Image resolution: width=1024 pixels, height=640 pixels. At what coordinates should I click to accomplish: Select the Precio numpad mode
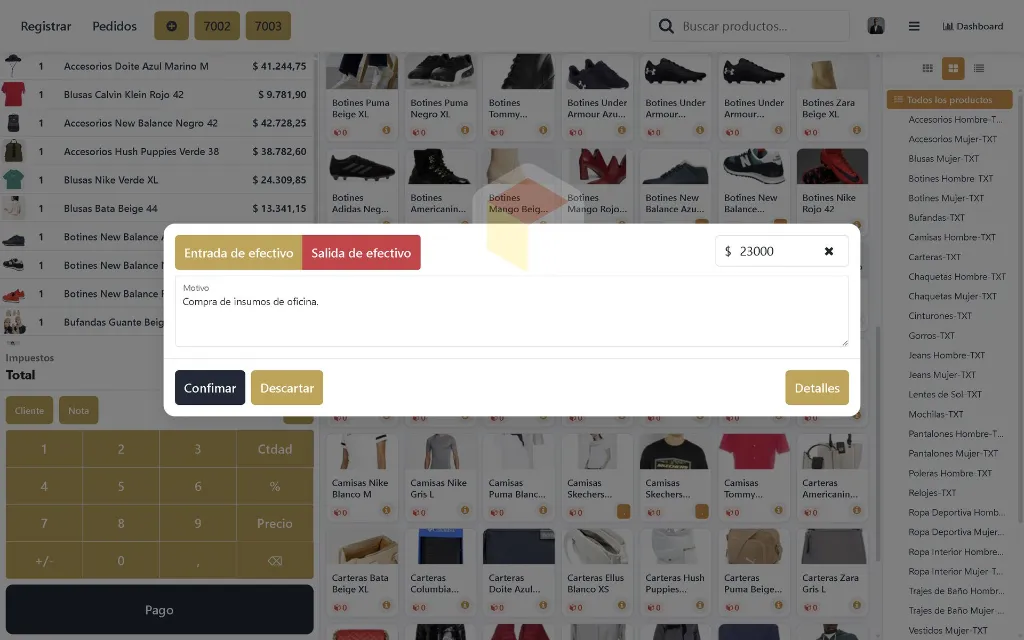point(275,523)
